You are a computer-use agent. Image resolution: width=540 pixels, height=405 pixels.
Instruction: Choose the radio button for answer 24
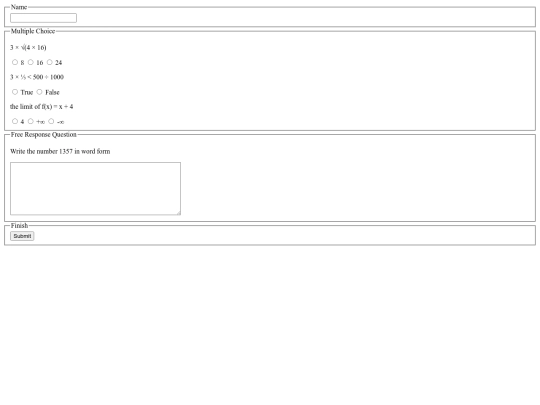(50, 62)
